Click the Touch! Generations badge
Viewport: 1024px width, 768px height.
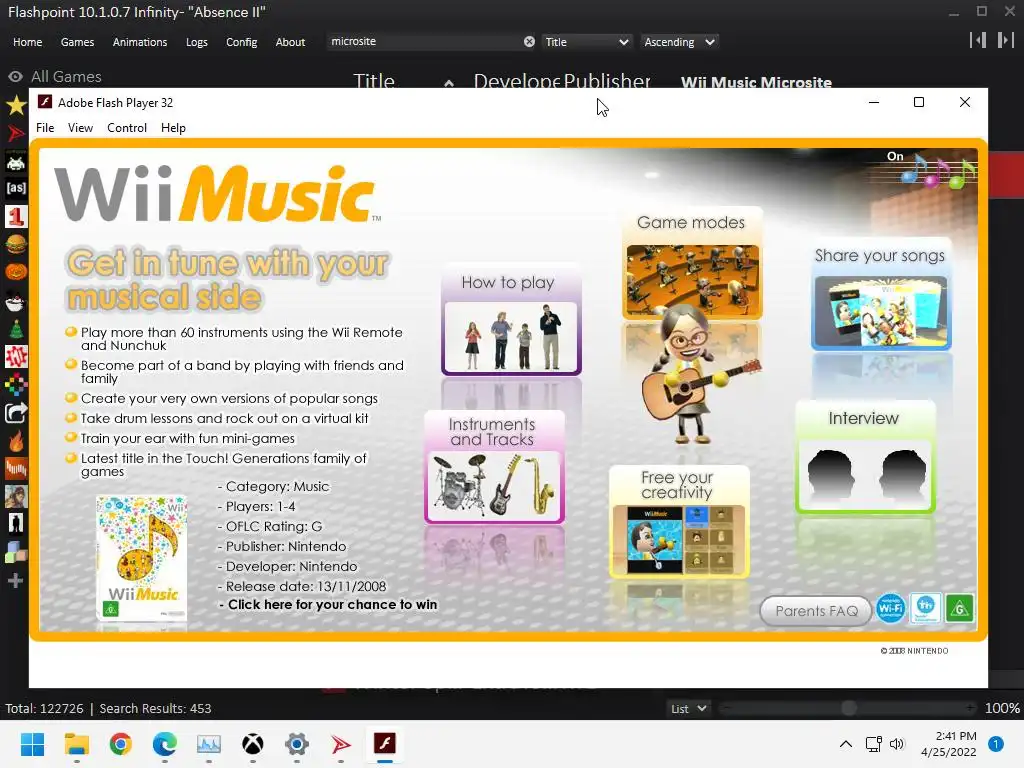925,609
